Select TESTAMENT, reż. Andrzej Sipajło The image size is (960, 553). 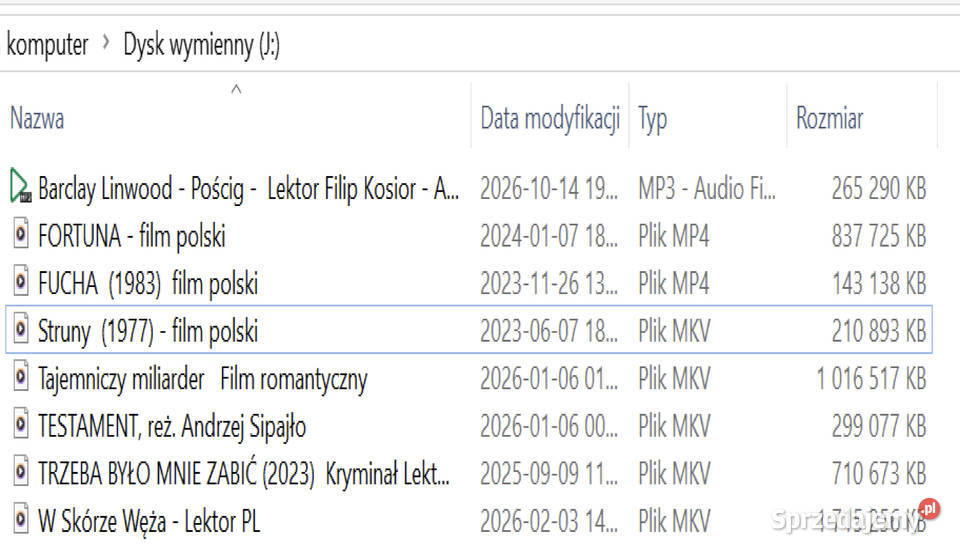[171, 427]
